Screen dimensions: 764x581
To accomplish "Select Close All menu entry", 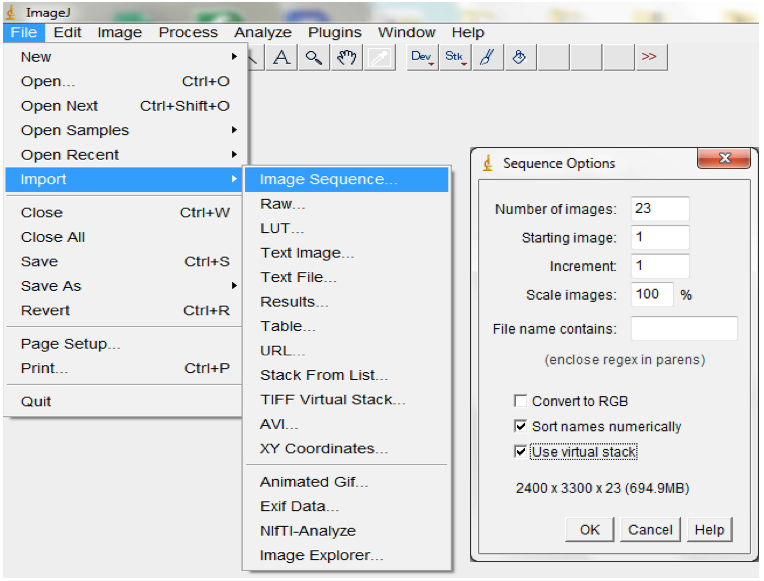I will point(124,237).
